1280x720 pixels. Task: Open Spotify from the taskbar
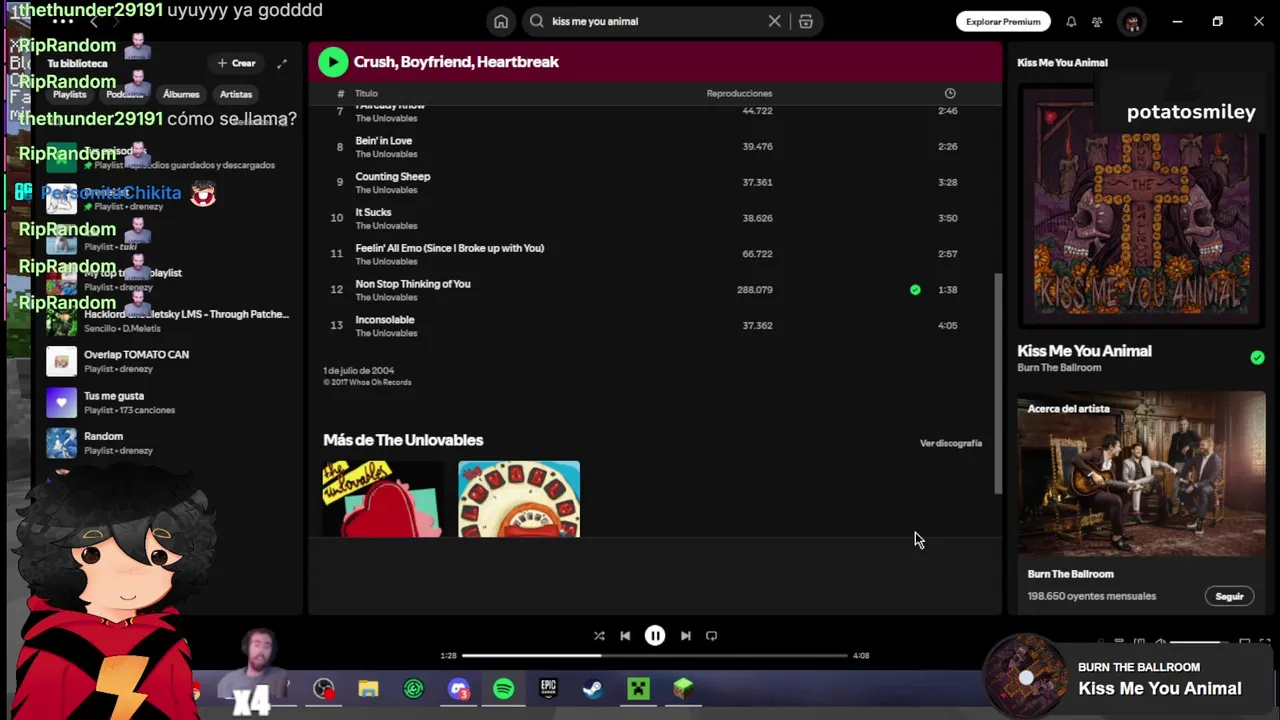click(x=504, y=689)
